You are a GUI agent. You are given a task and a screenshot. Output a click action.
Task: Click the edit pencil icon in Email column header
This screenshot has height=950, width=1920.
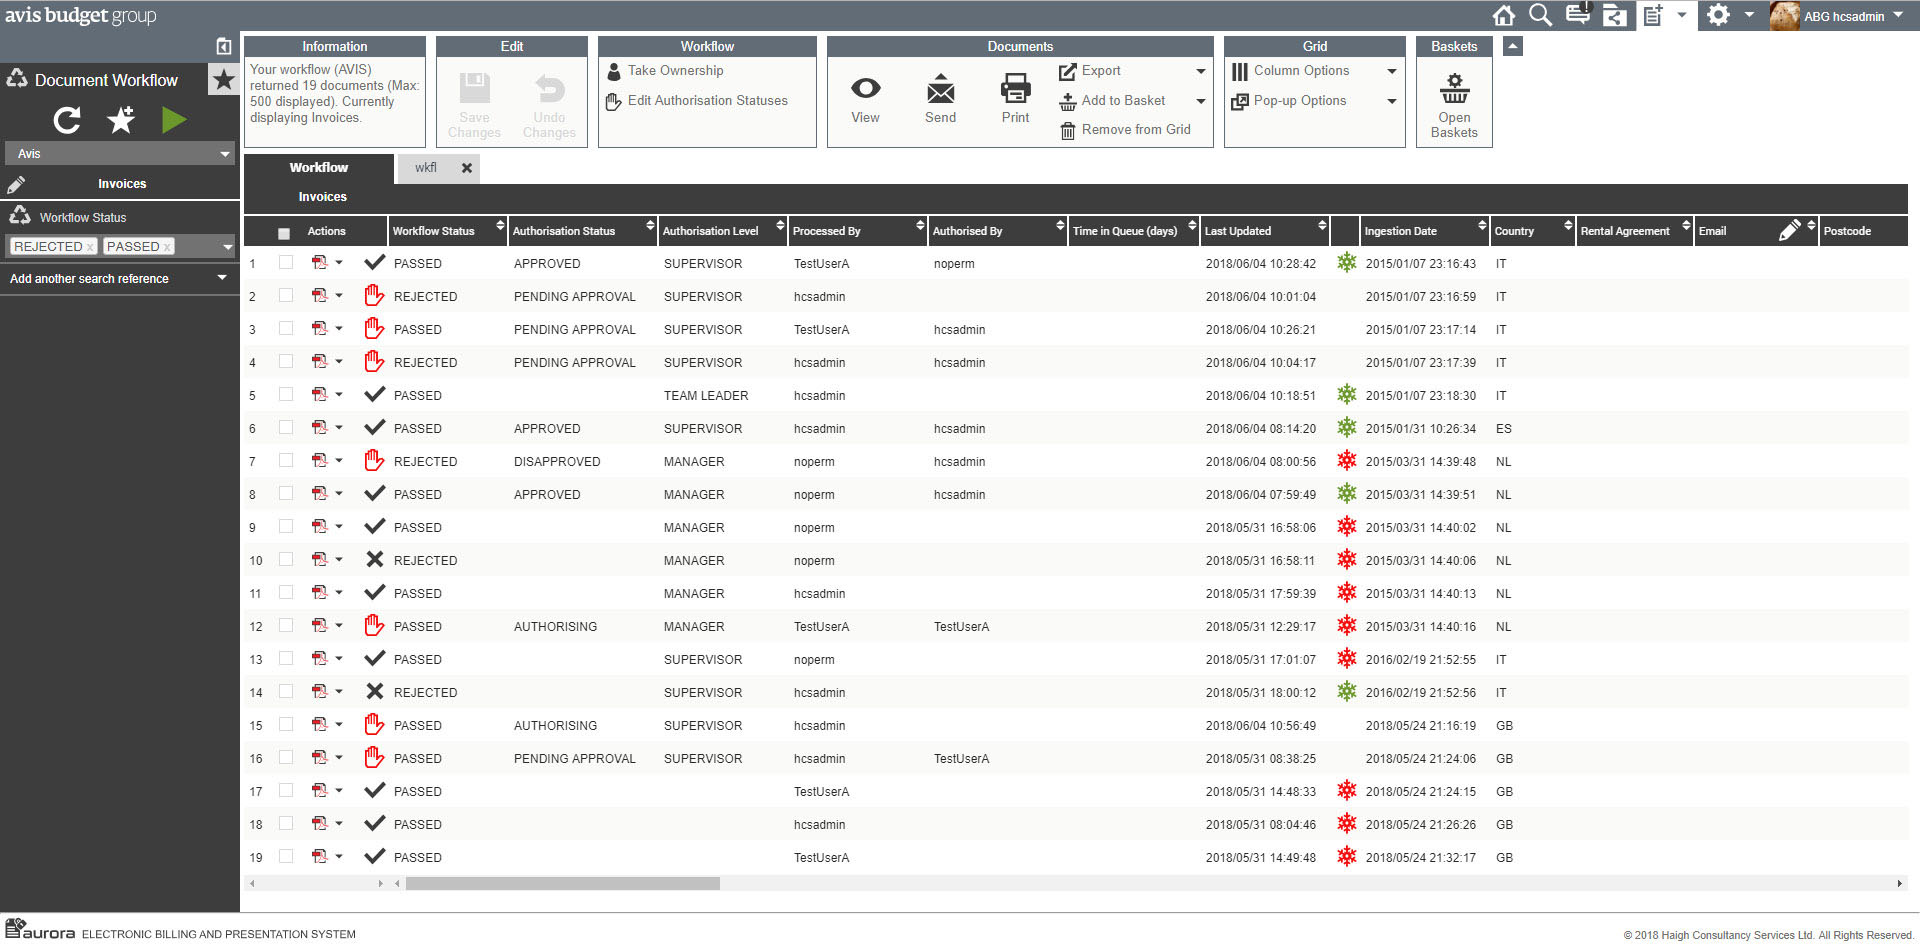coord(1790,231)
